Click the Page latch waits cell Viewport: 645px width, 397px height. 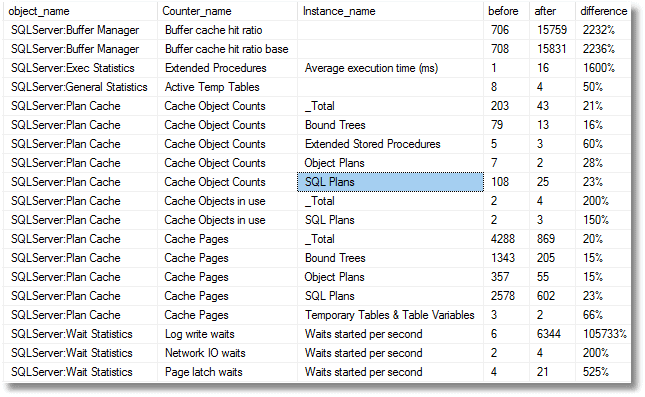[x=227, y=372]
